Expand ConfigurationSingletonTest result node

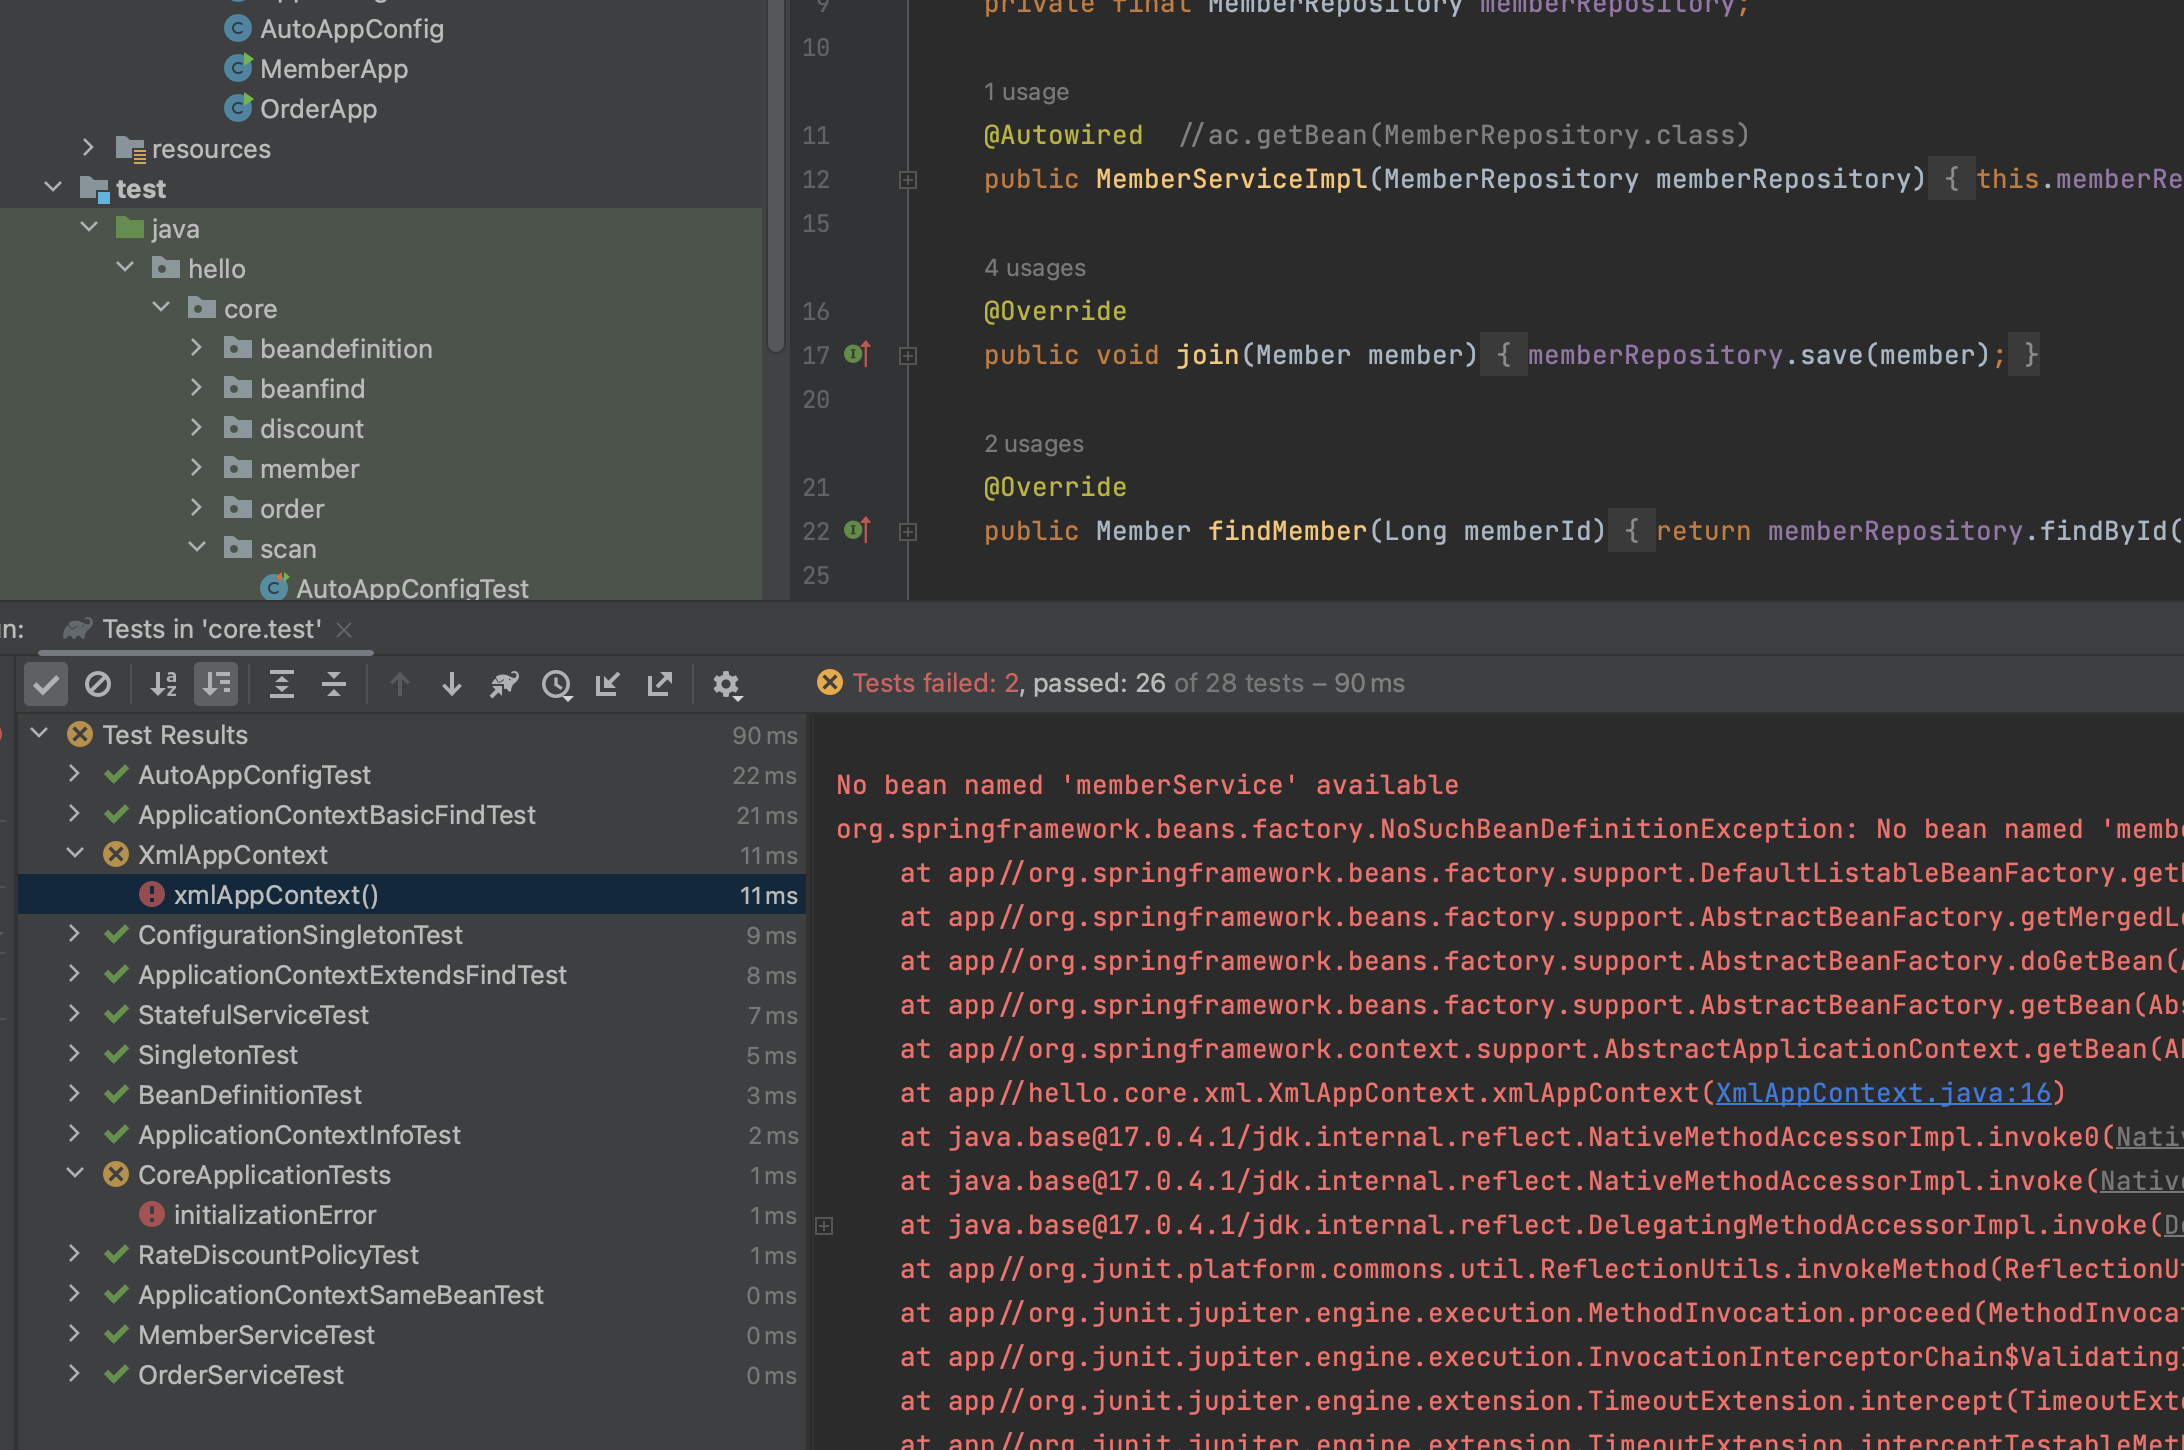74,933
